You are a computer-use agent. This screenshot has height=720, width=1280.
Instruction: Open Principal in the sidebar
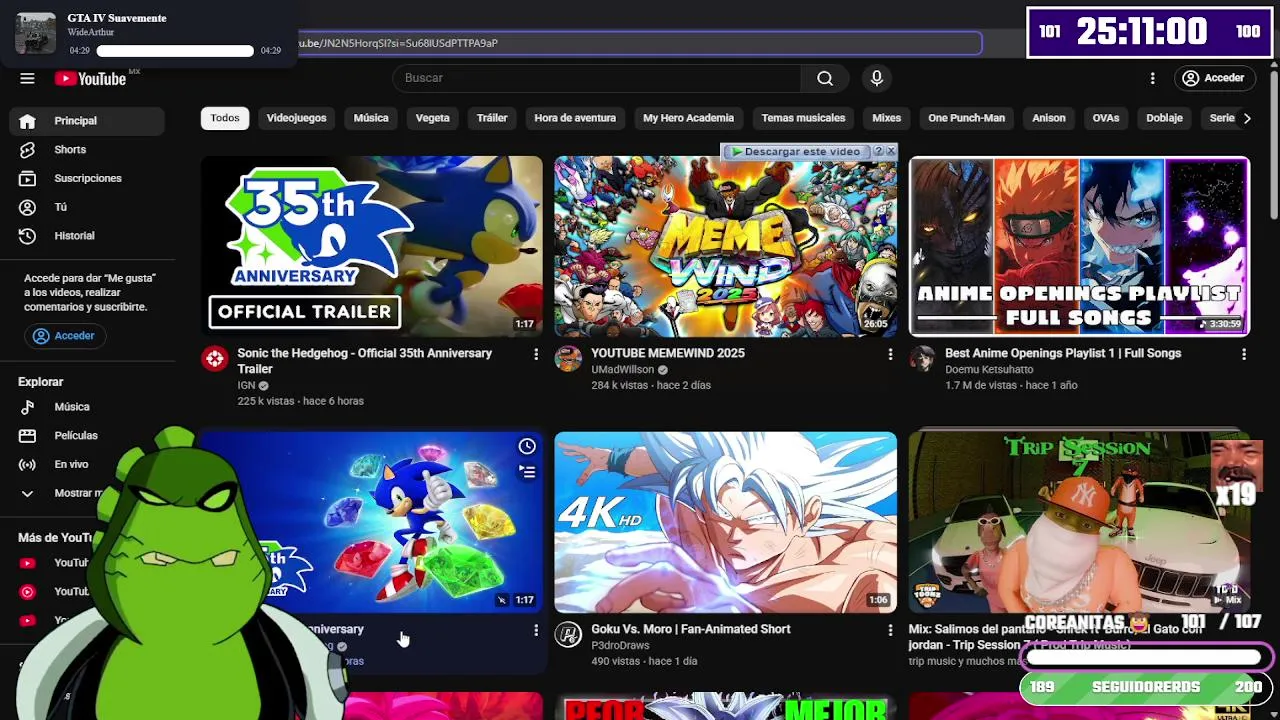click(x=87, y=121)
